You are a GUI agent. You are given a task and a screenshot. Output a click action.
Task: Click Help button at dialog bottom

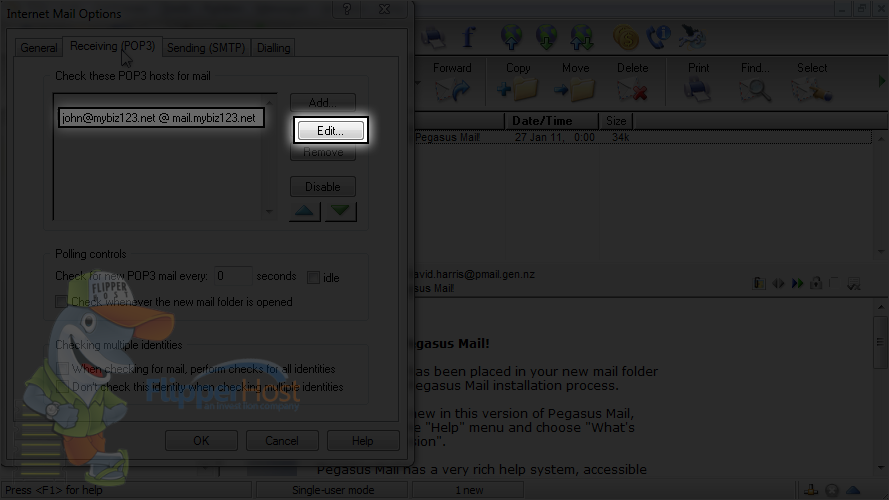363,440
